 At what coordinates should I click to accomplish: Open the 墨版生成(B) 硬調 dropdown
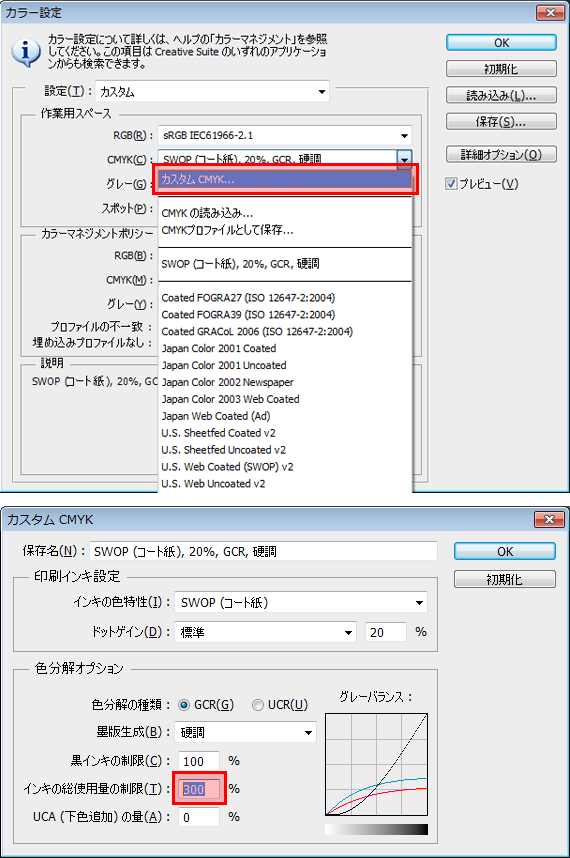245,732
